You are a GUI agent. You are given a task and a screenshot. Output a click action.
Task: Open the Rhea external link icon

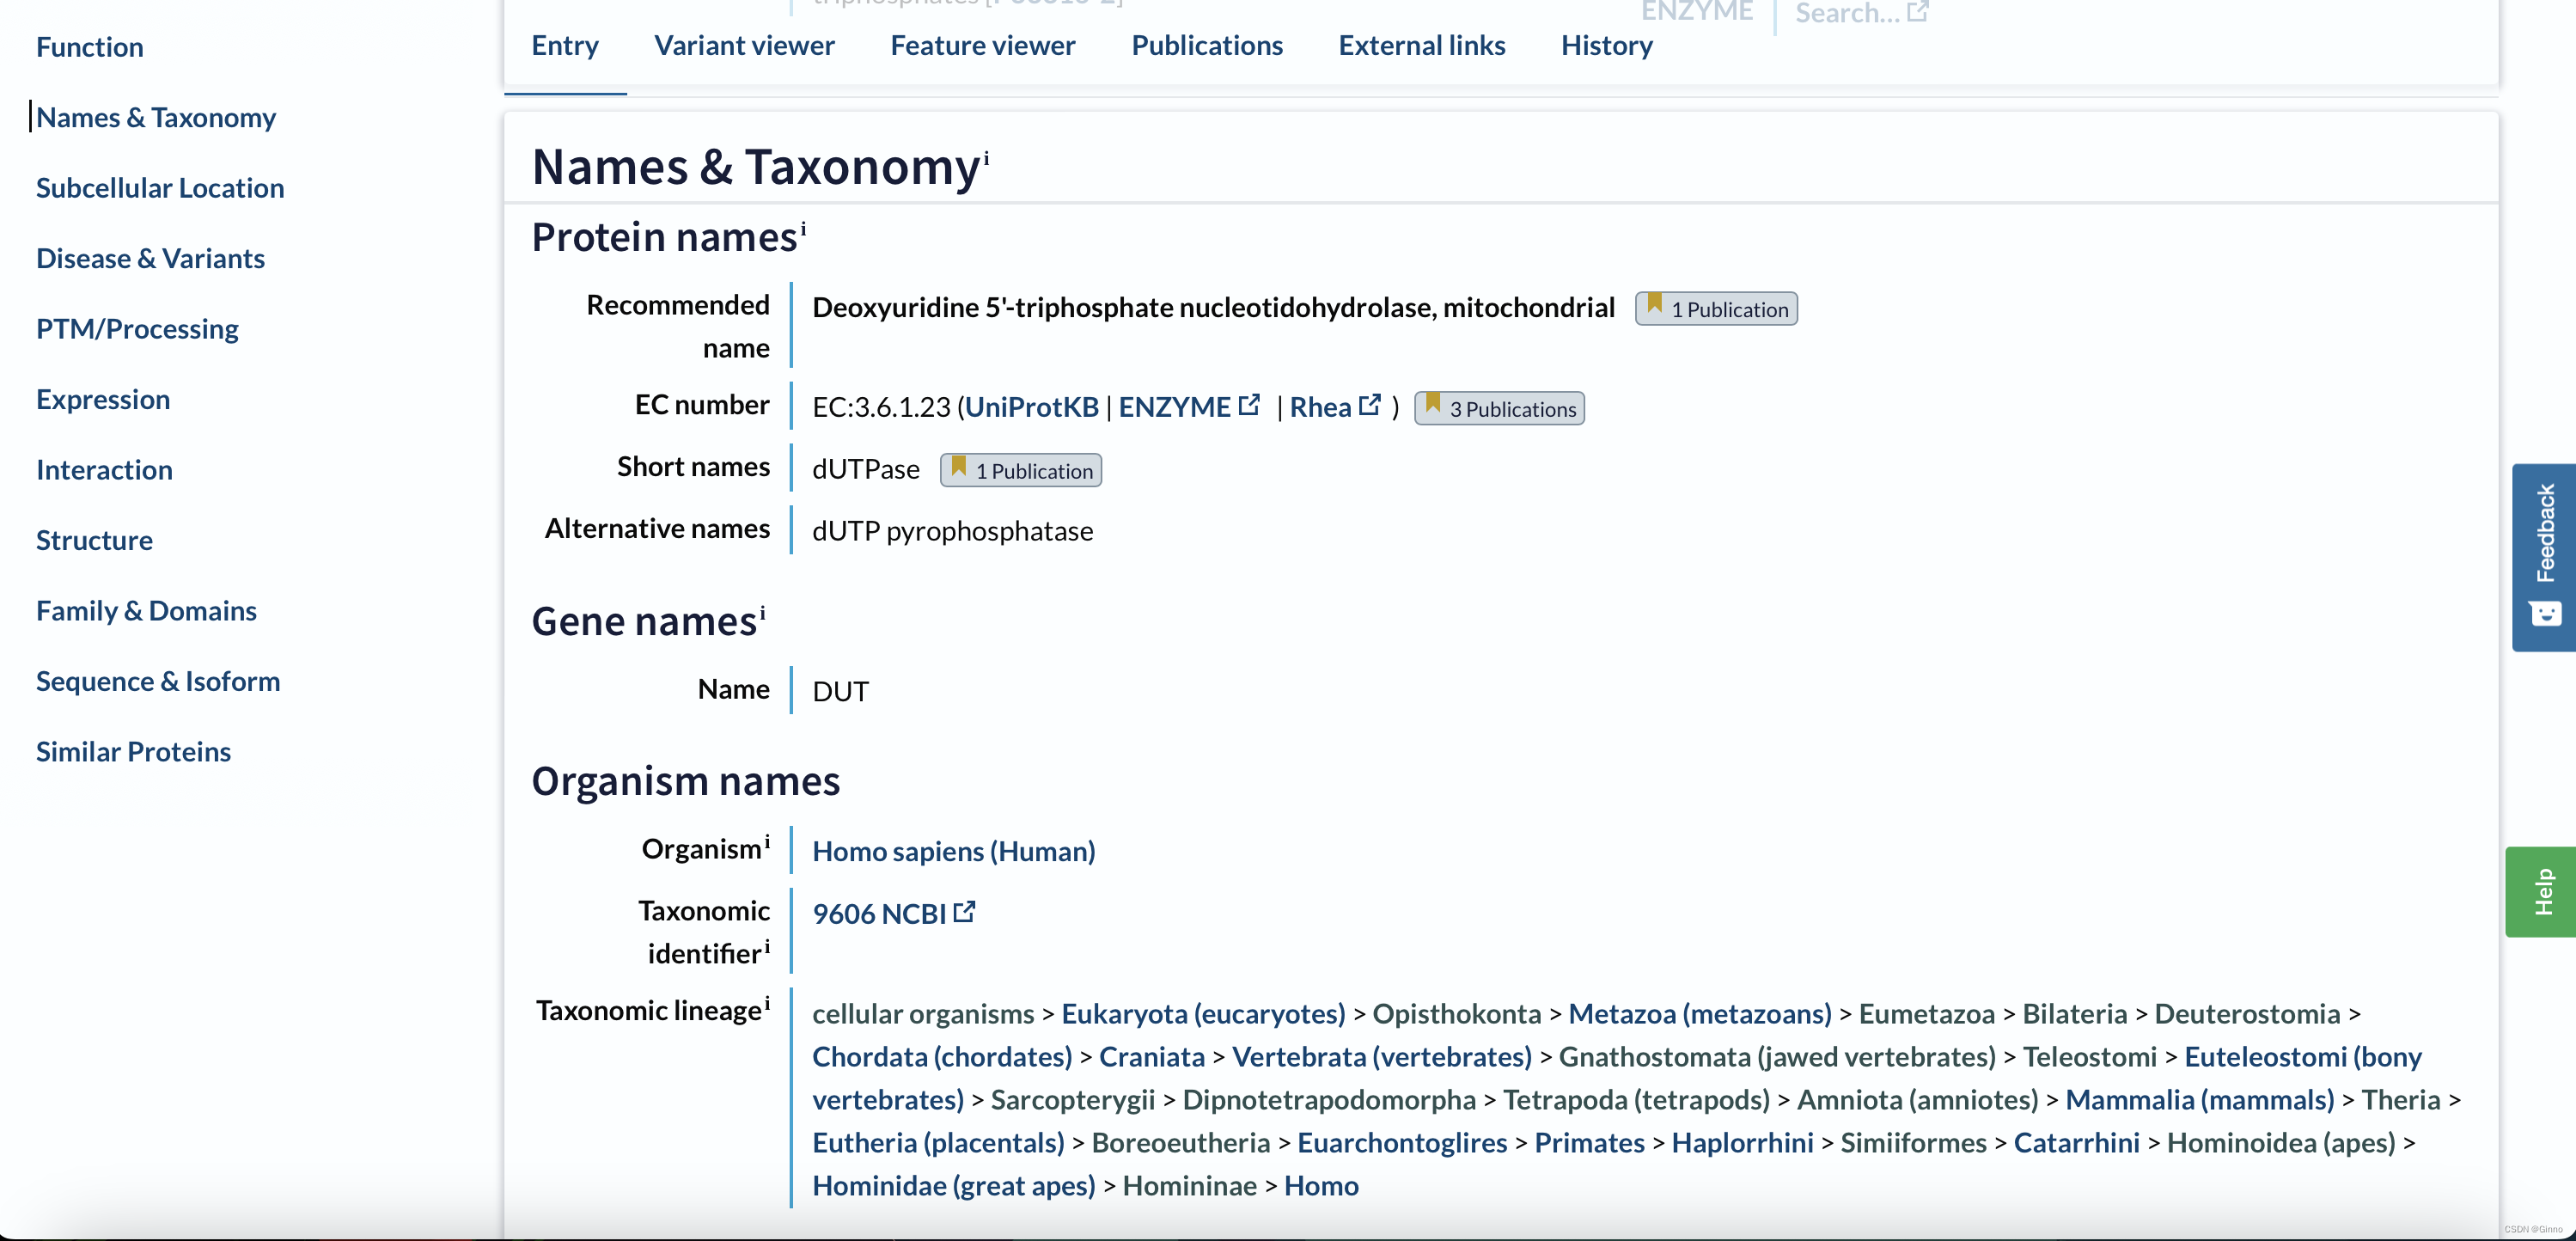(x=1370, y=405)
